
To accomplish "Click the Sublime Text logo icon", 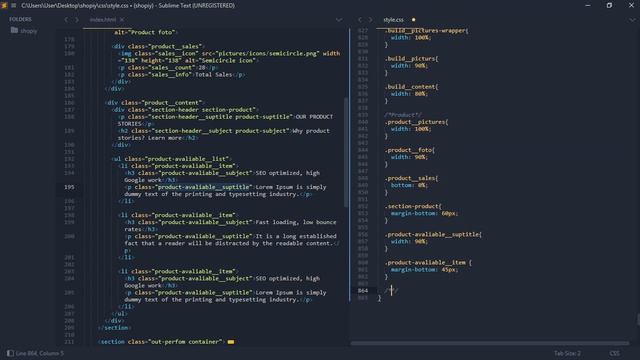I will click(4, 5).
